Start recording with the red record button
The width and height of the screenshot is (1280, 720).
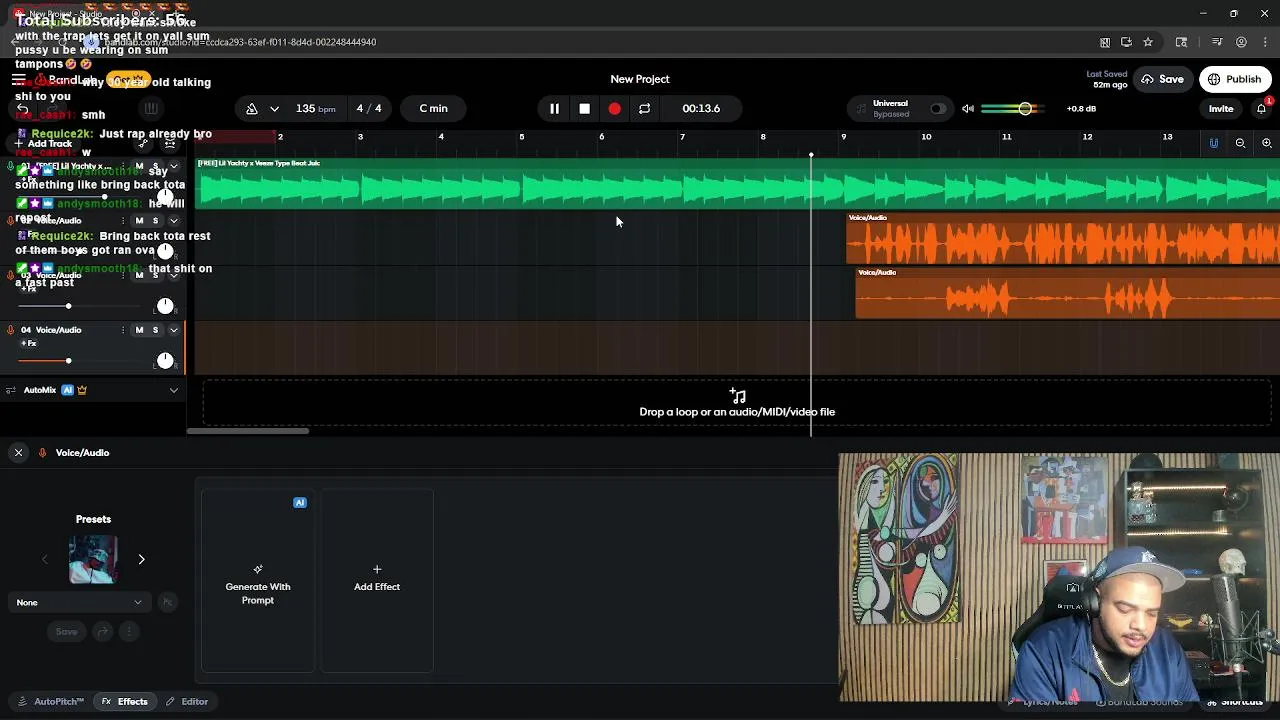(614, 108)
